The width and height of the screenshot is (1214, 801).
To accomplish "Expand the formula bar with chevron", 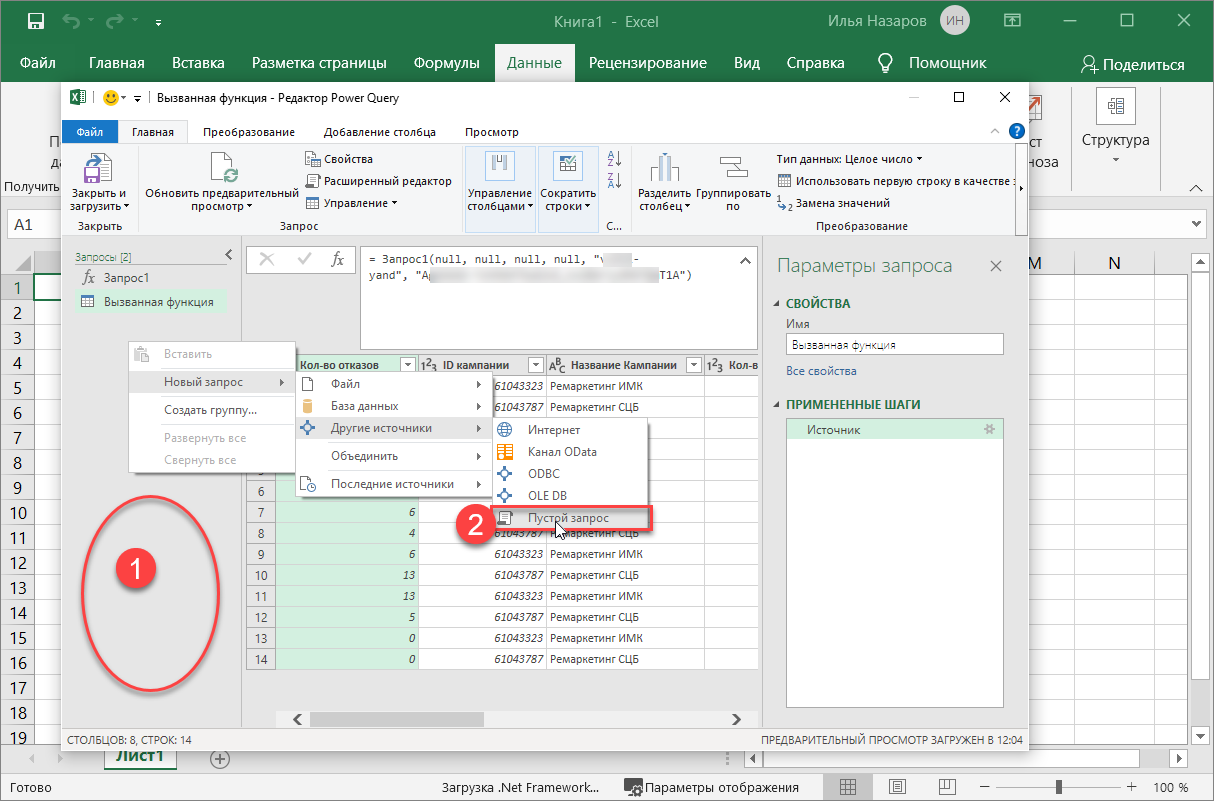I will (x=744, y=261).
